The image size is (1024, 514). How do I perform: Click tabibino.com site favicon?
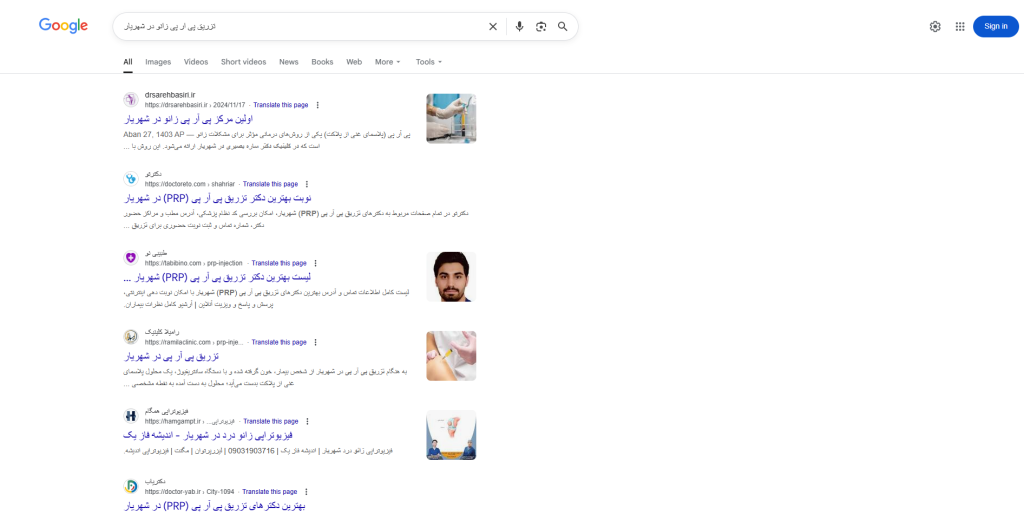(131, 258)
